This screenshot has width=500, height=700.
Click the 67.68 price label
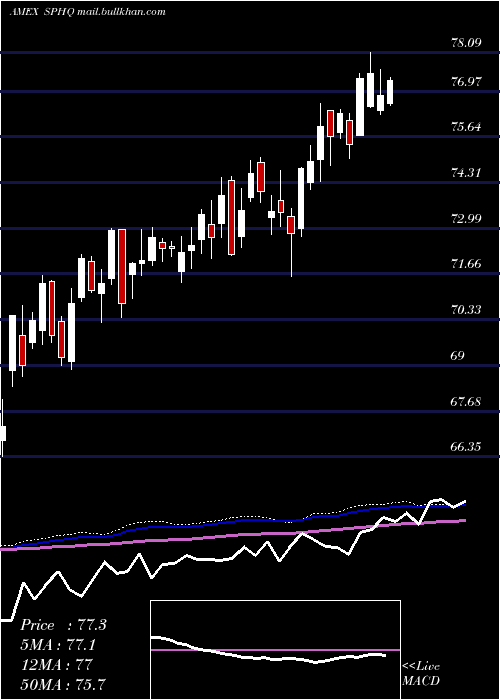point(467,401)
